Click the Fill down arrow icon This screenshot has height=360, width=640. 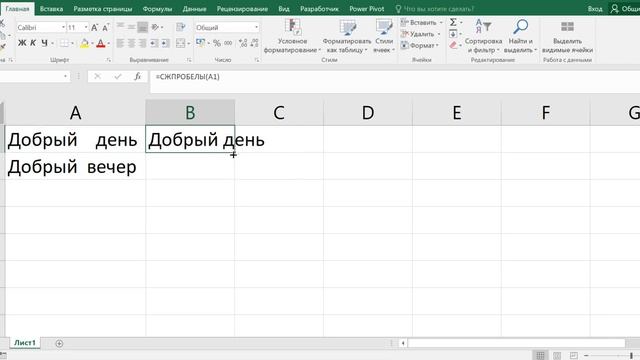point(453,34)
